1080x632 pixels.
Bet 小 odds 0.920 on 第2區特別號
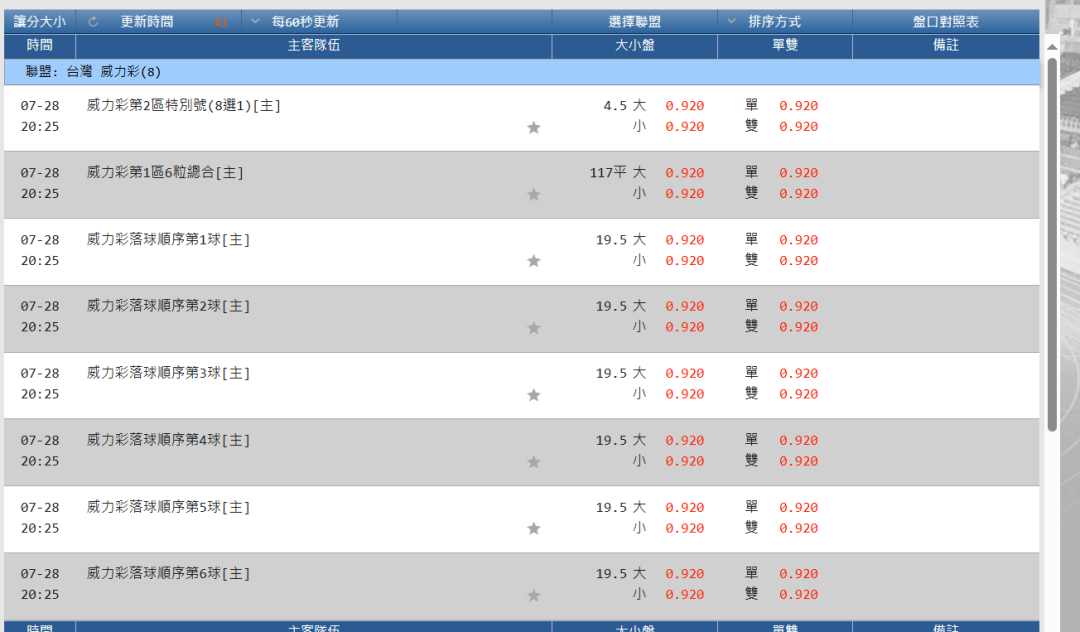685,127
